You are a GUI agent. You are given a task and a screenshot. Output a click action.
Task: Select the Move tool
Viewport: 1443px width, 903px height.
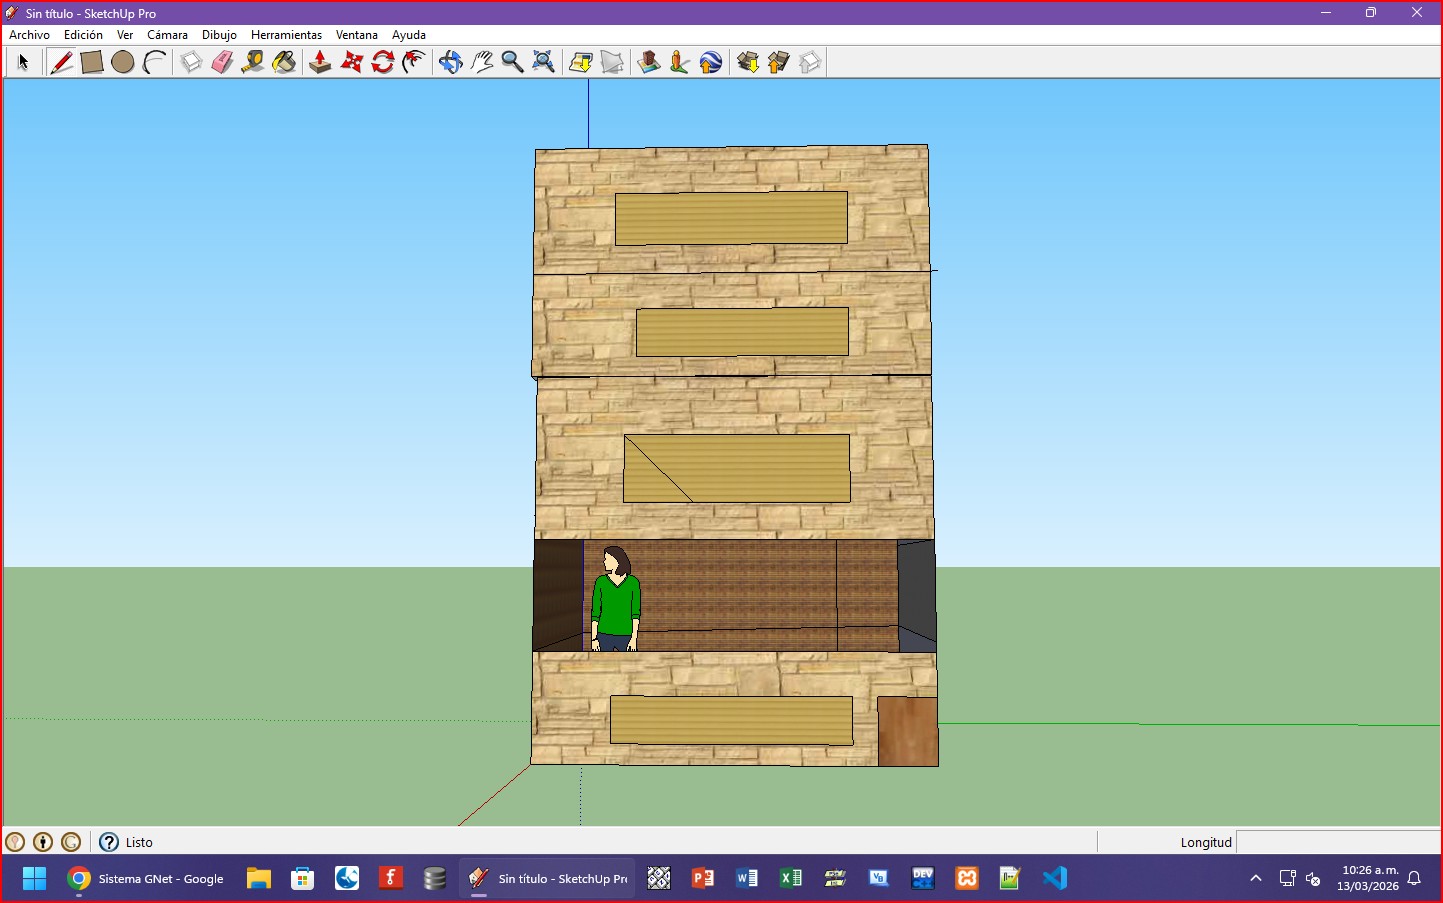[x=352, y=62]
